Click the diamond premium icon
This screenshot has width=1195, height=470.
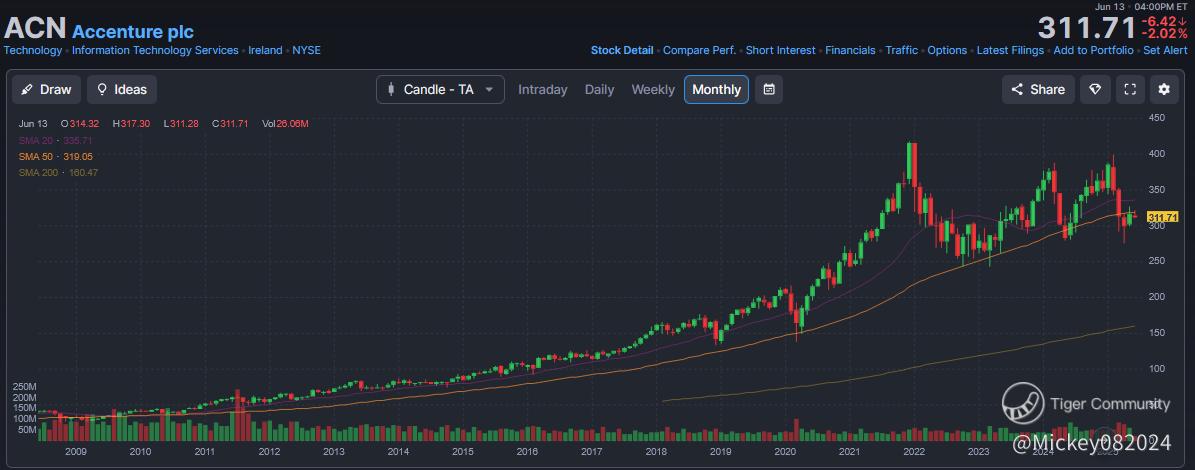1095,89
